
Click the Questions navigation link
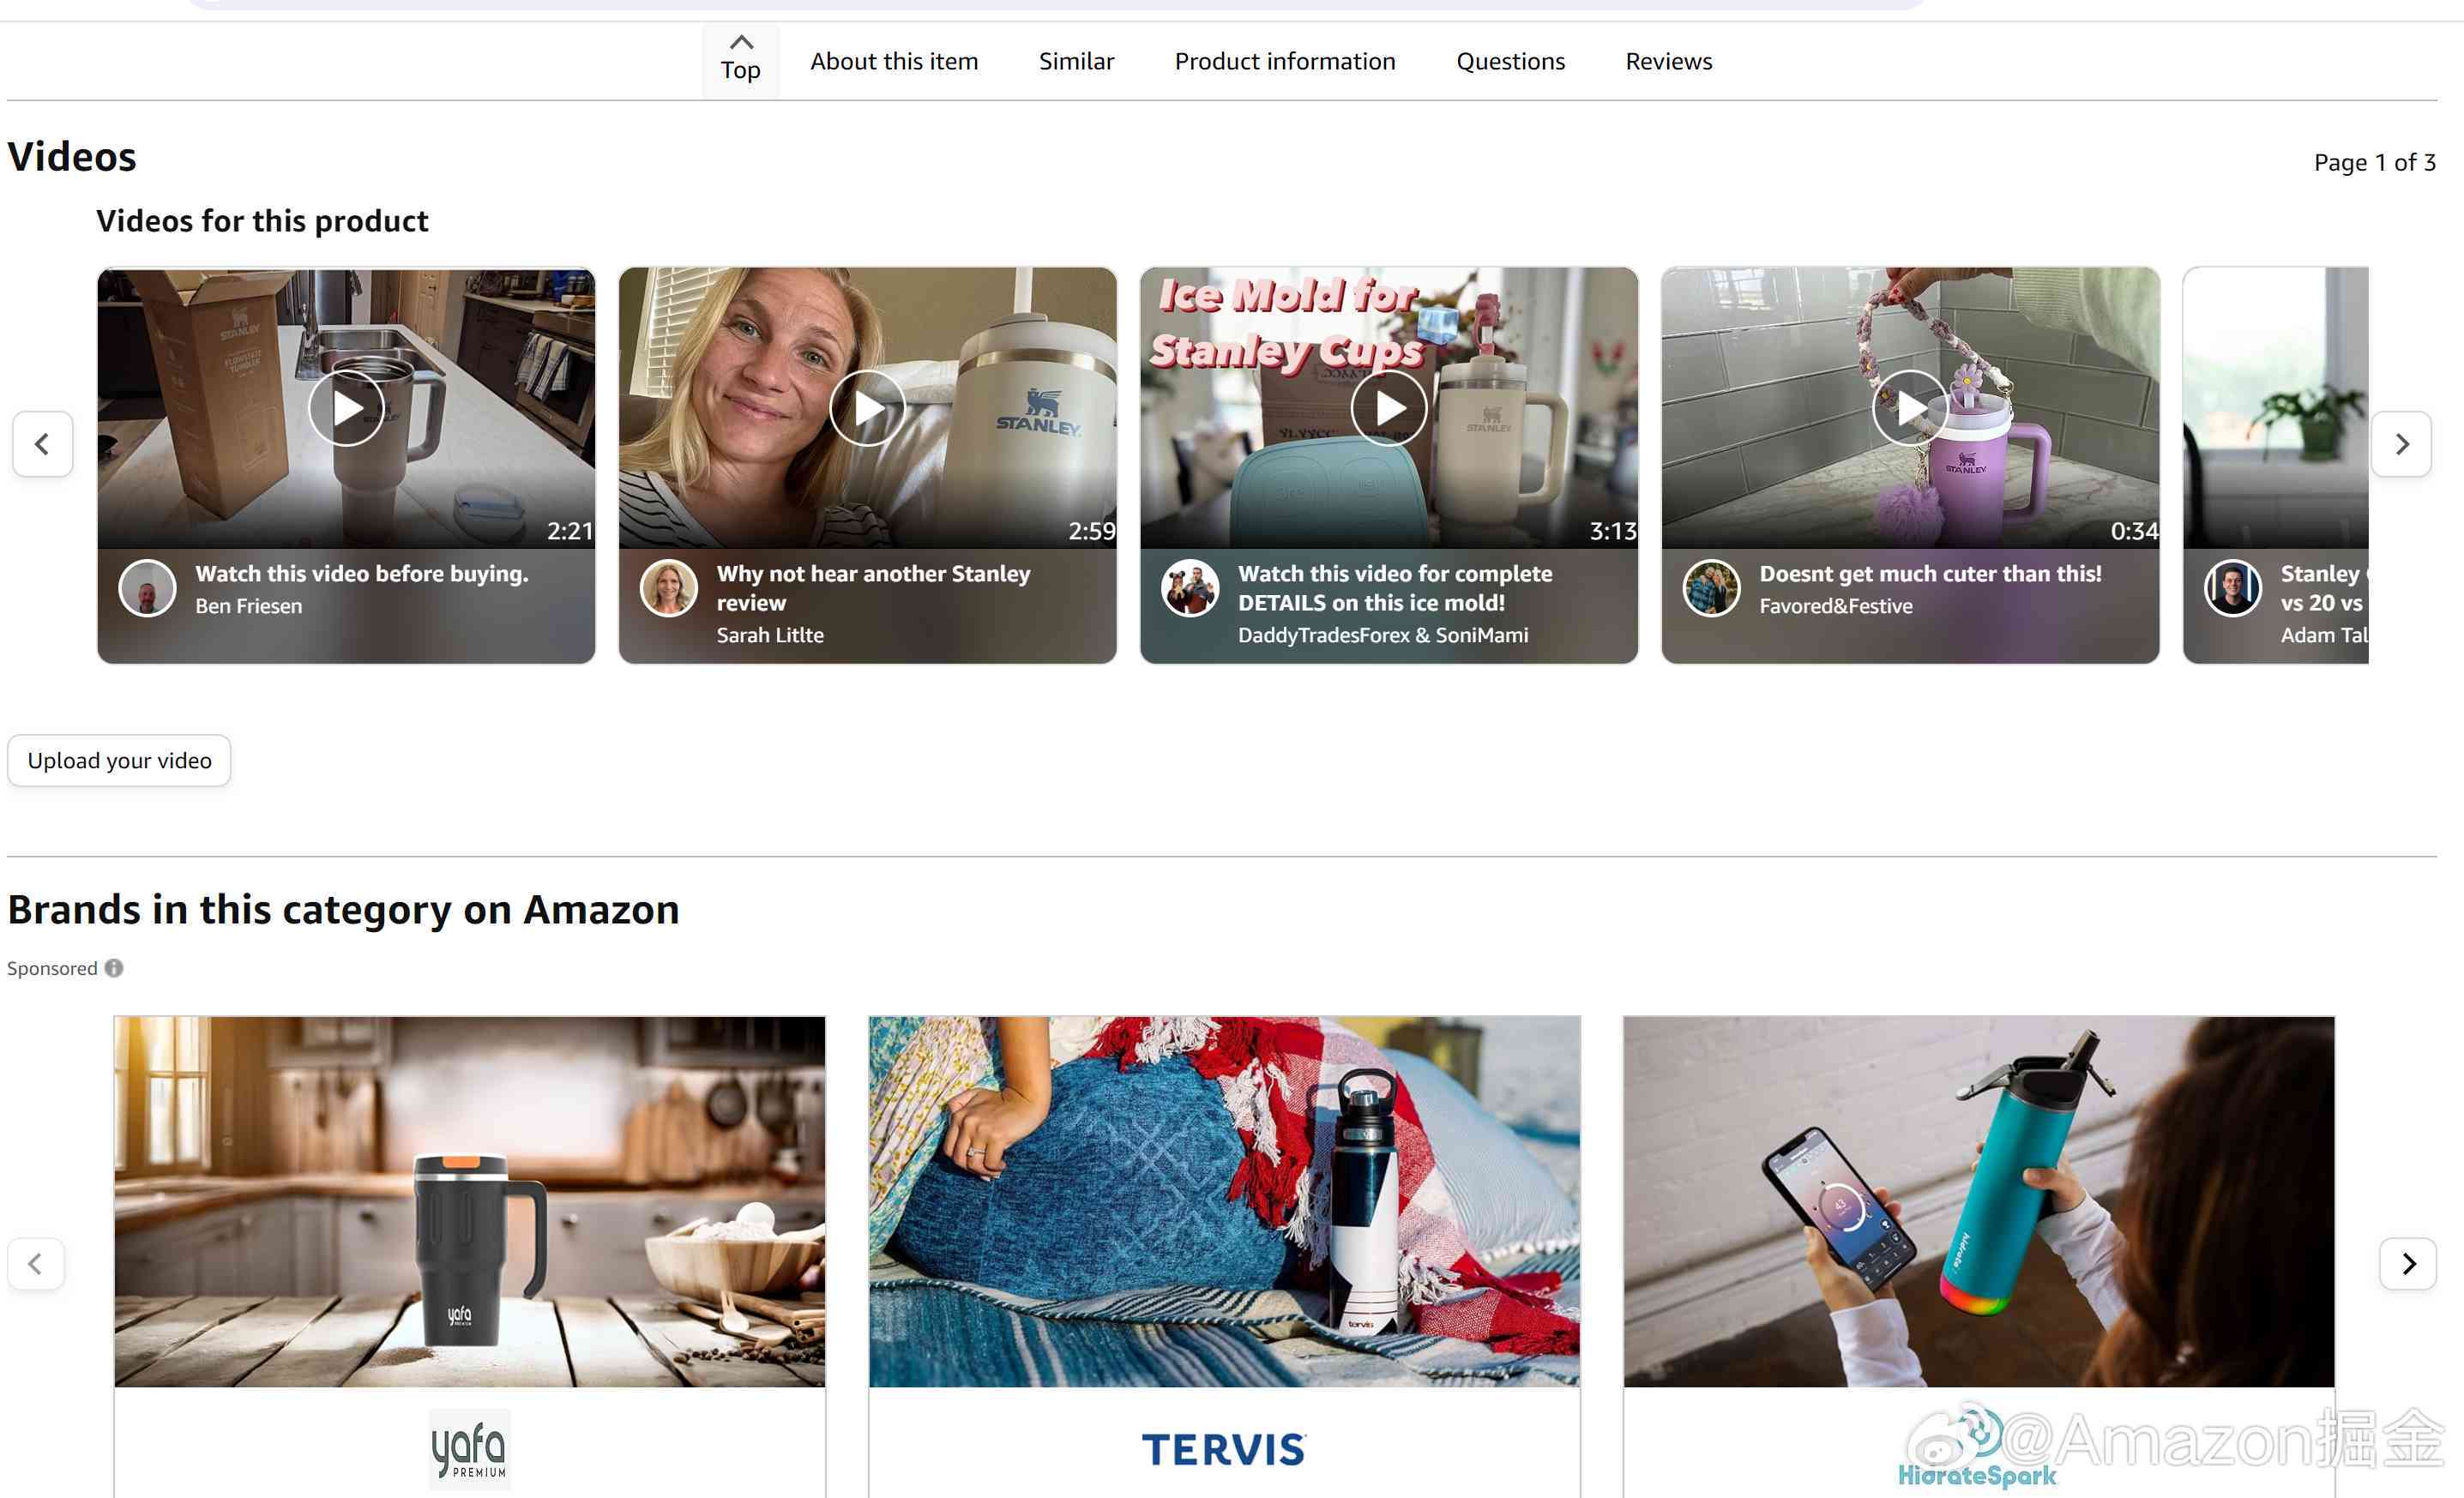coord(1510,60)
